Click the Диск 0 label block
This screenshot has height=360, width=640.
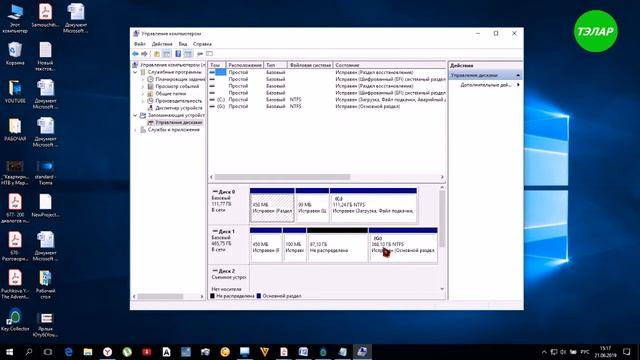tap(229, 204)
